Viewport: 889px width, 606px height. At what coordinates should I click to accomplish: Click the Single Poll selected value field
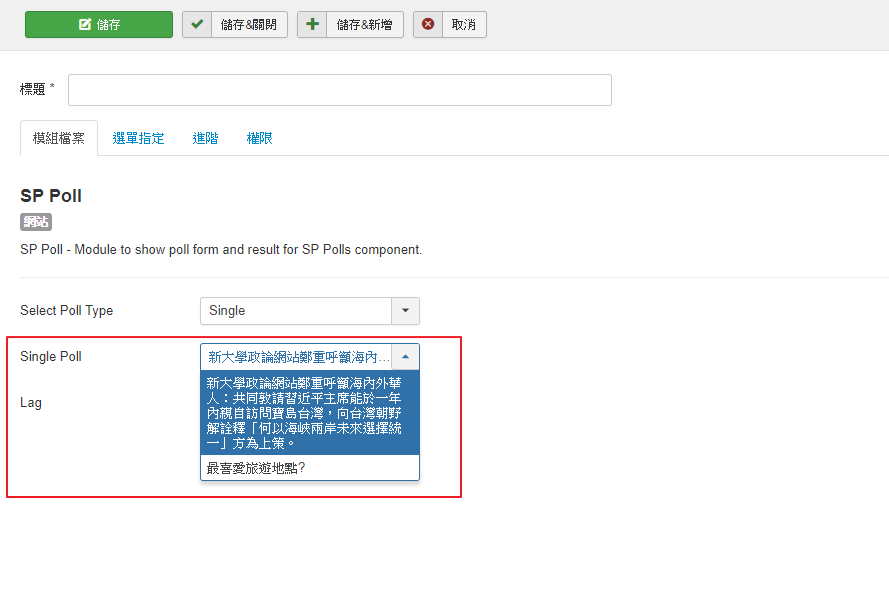click(297, 357)
